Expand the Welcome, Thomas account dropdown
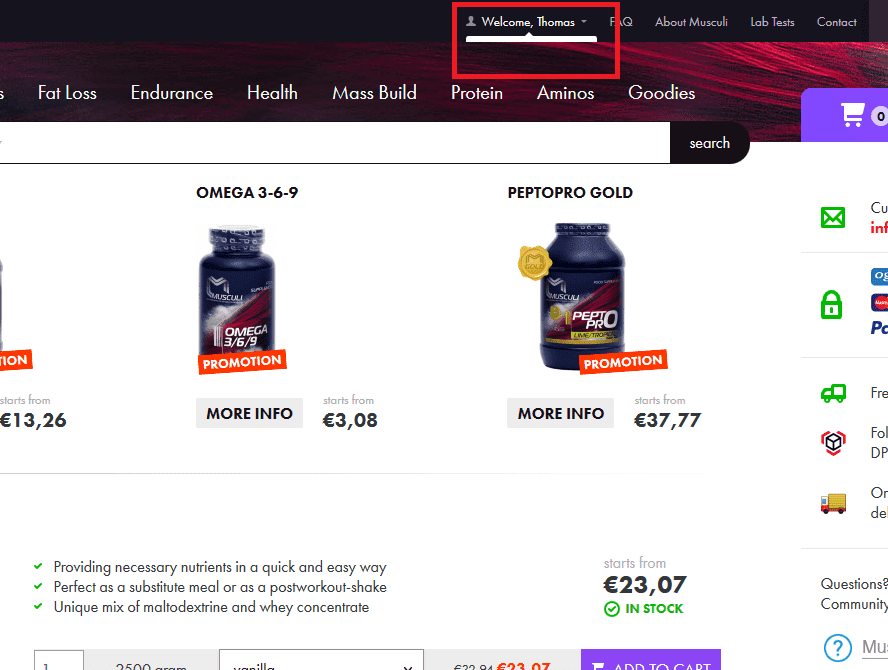This screenshot has width=888, height=670. pyautogui.click(x=526, y=22)
